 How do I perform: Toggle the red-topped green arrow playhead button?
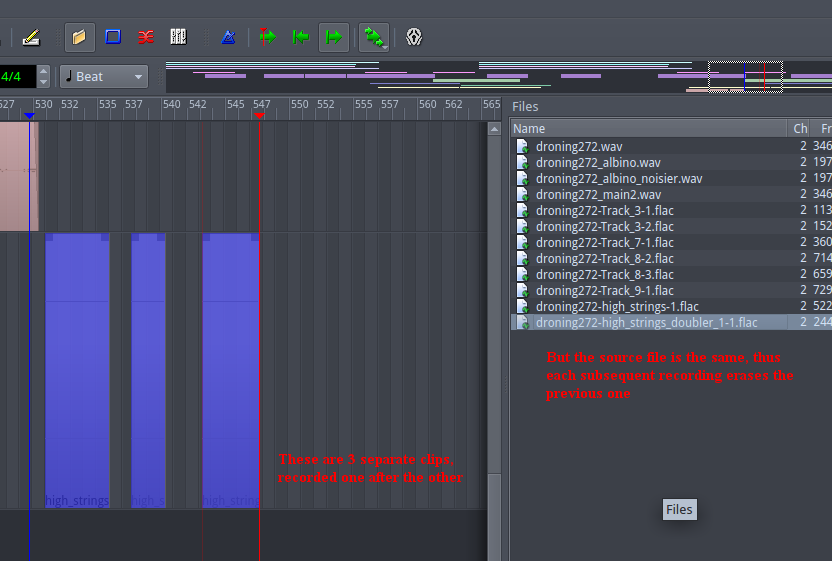pos(267,37)
